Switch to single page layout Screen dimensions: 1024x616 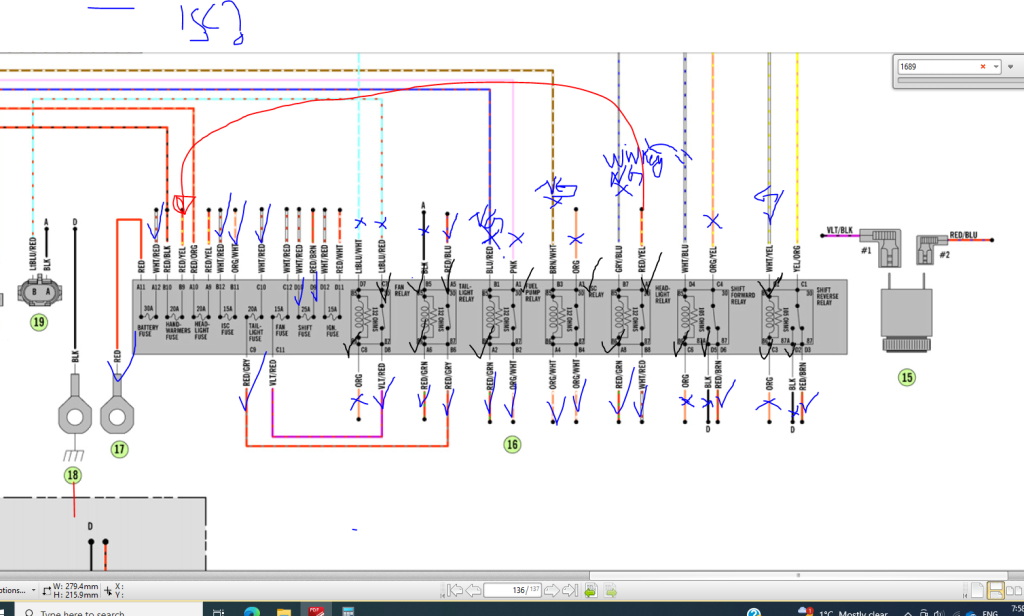976,591
